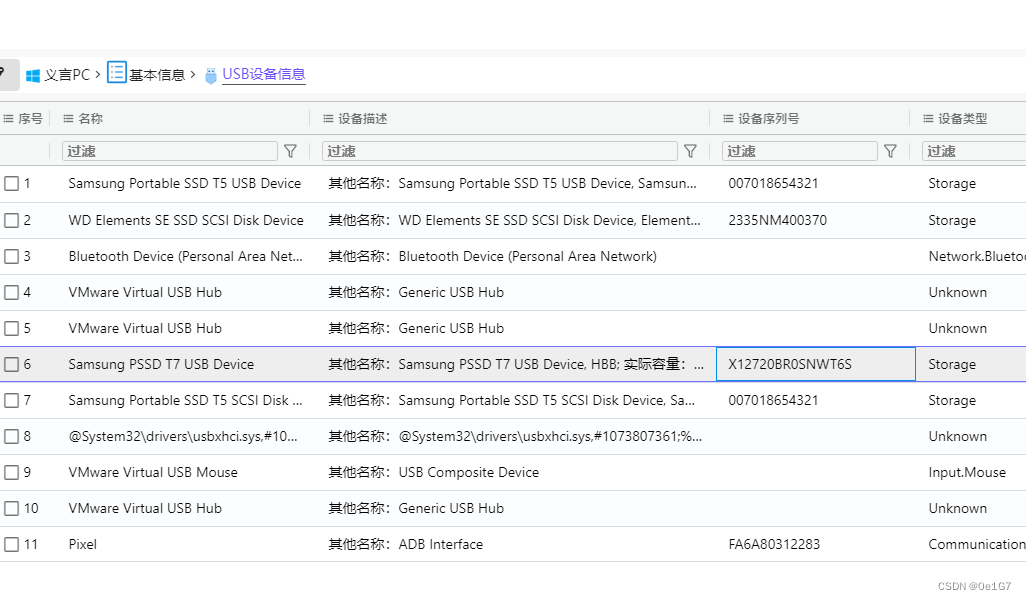
Task: Open the 设备序列号 column filter funnel icon
Action: [x=890, y=151]
